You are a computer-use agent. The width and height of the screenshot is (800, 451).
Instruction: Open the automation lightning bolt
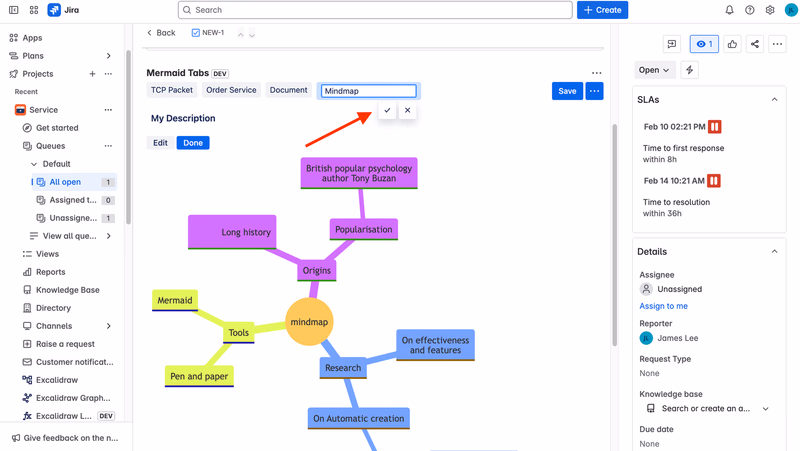(x=689, y=70)
